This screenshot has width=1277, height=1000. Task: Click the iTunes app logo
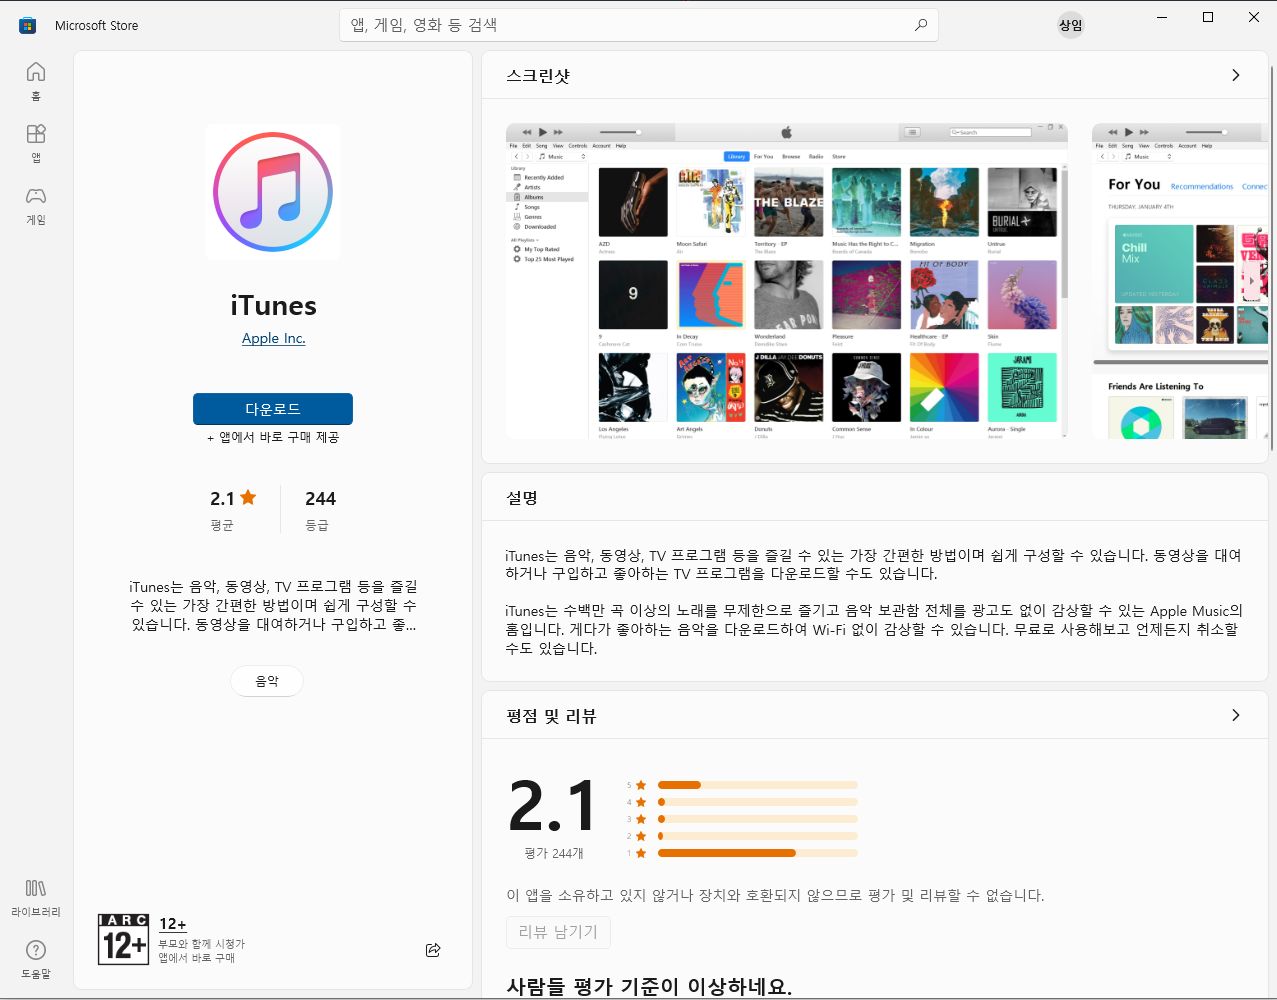[273, 192]
